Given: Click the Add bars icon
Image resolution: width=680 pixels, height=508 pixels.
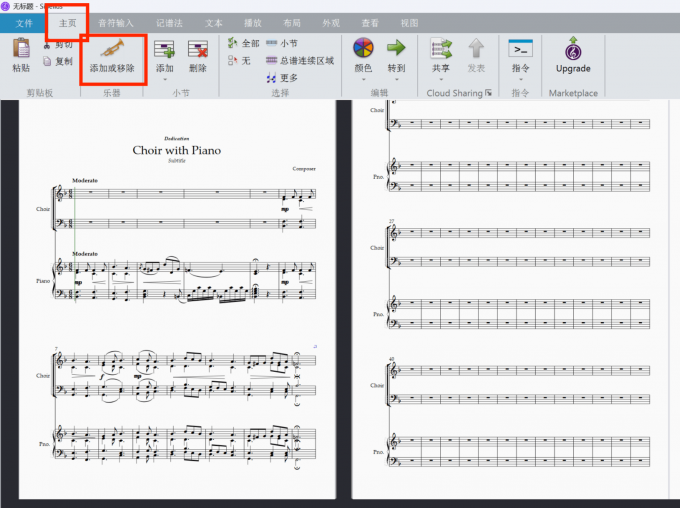Looking at the screenshot, I should coord(164,49).
